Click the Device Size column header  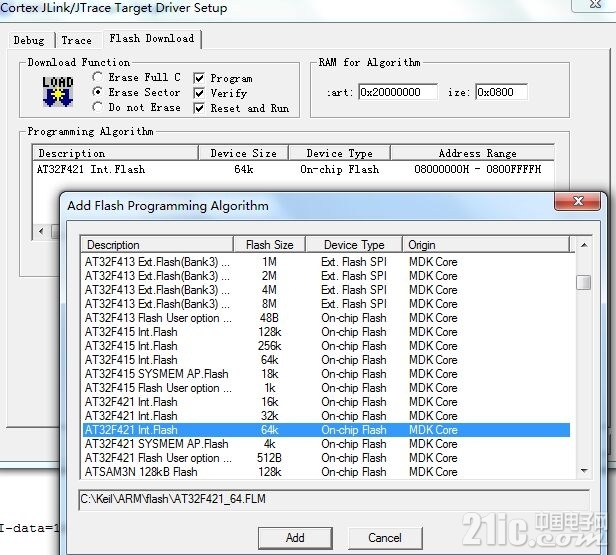coord(244,153)
